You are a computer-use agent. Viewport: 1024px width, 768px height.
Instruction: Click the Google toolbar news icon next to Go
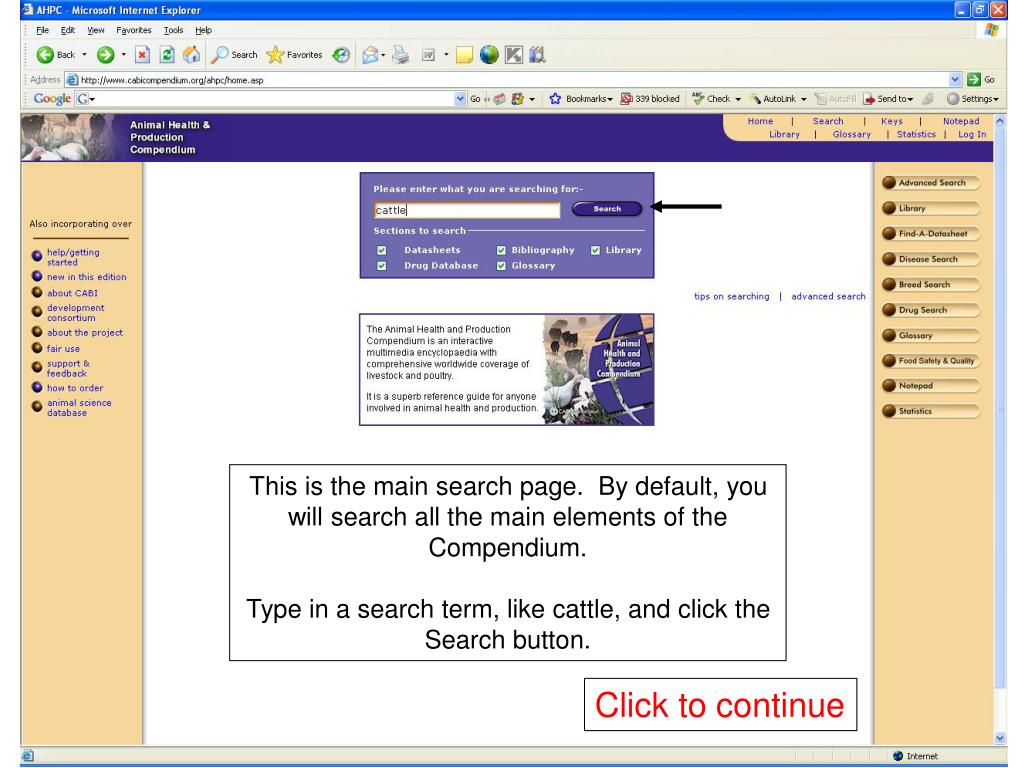point(500,99)
